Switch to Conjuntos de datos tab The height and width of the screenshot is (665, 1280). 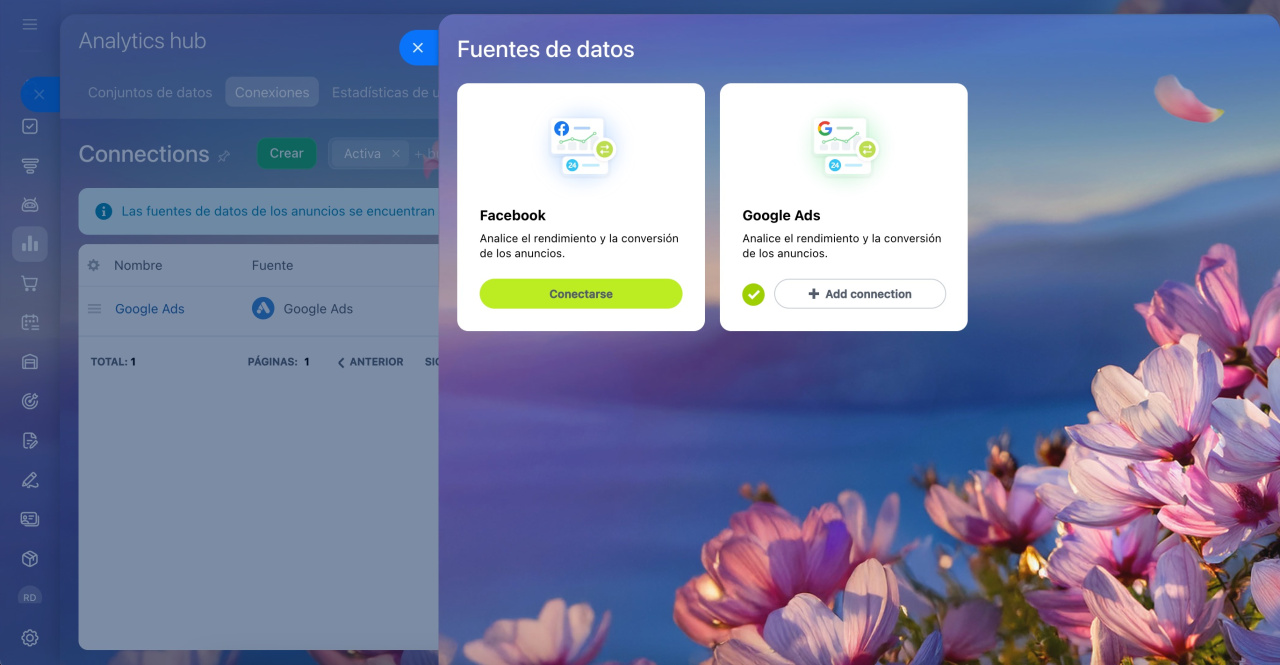coord(150,92)
